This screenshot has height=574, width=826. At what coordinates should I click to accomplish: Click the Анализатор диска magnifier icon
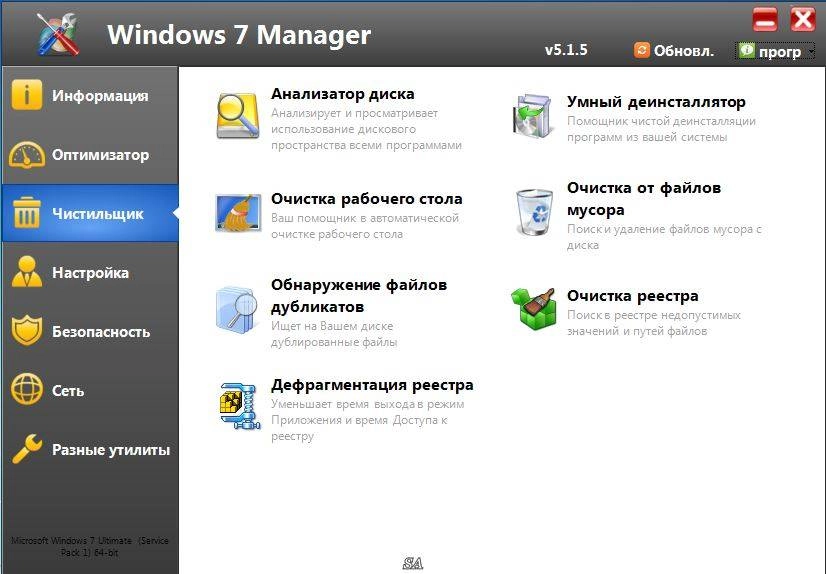pyautogui.click(x=238, y=116)
